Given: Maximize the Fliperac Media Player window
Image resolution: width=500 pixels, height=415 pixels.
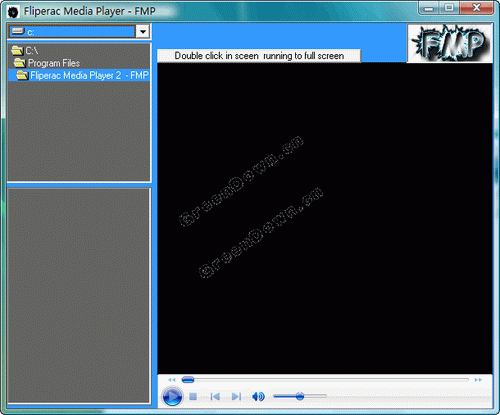Looking at the screenshot, I should point(449,8).
